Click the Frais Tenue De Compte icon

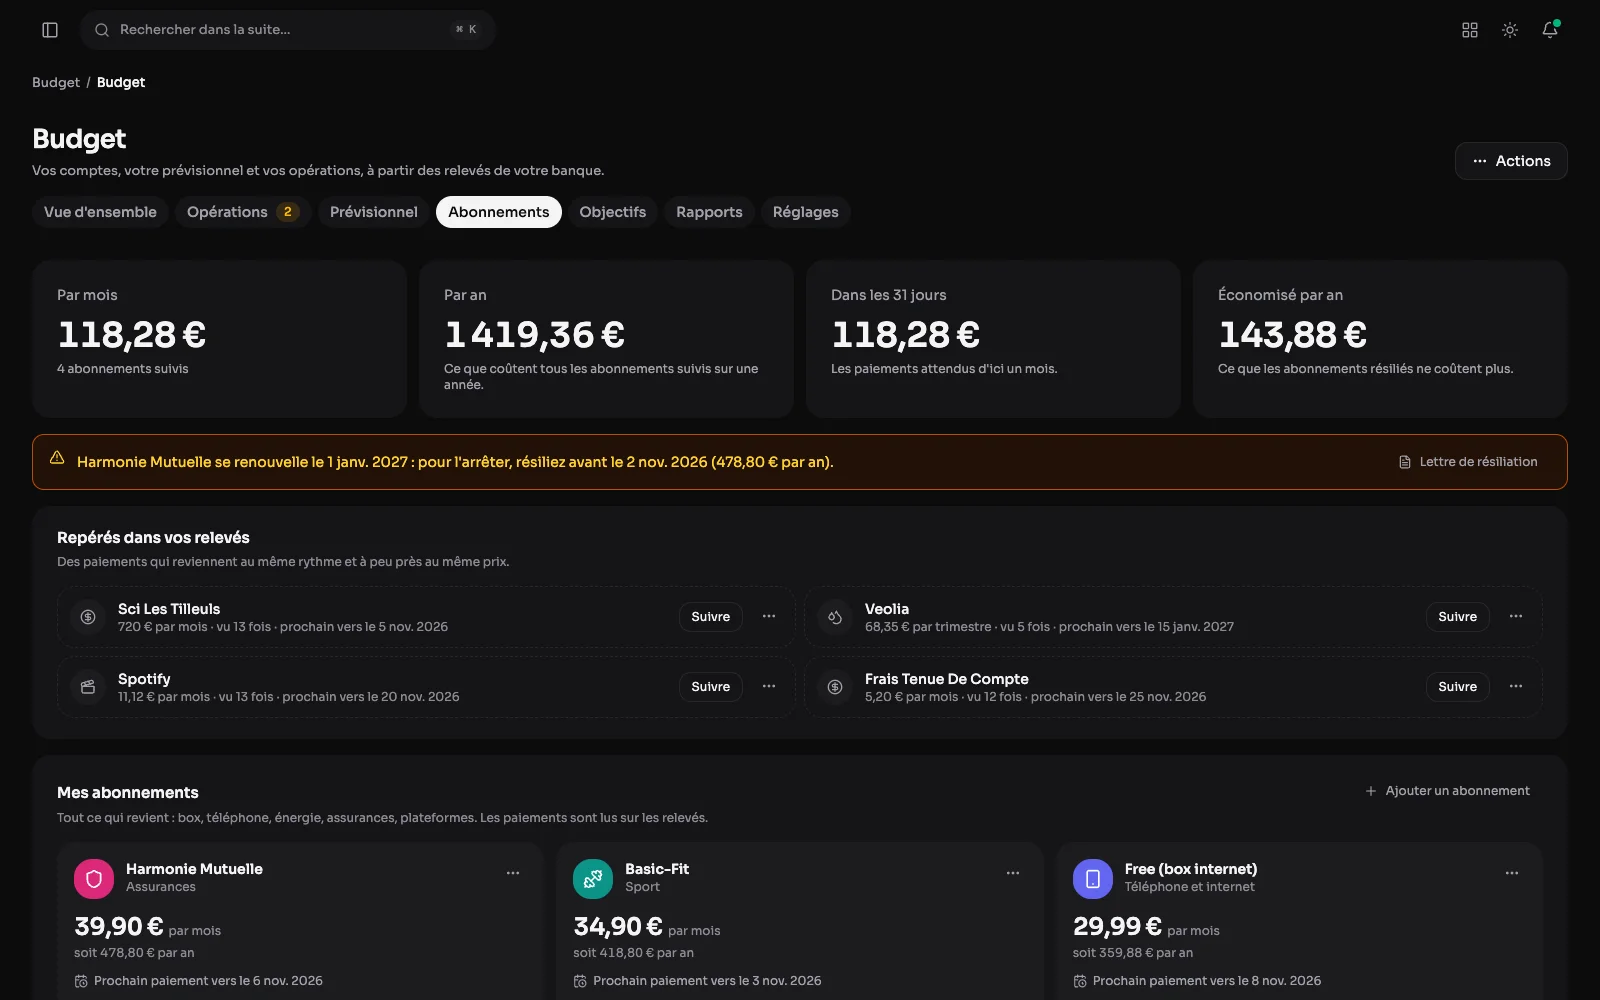[x=835, y=687]
